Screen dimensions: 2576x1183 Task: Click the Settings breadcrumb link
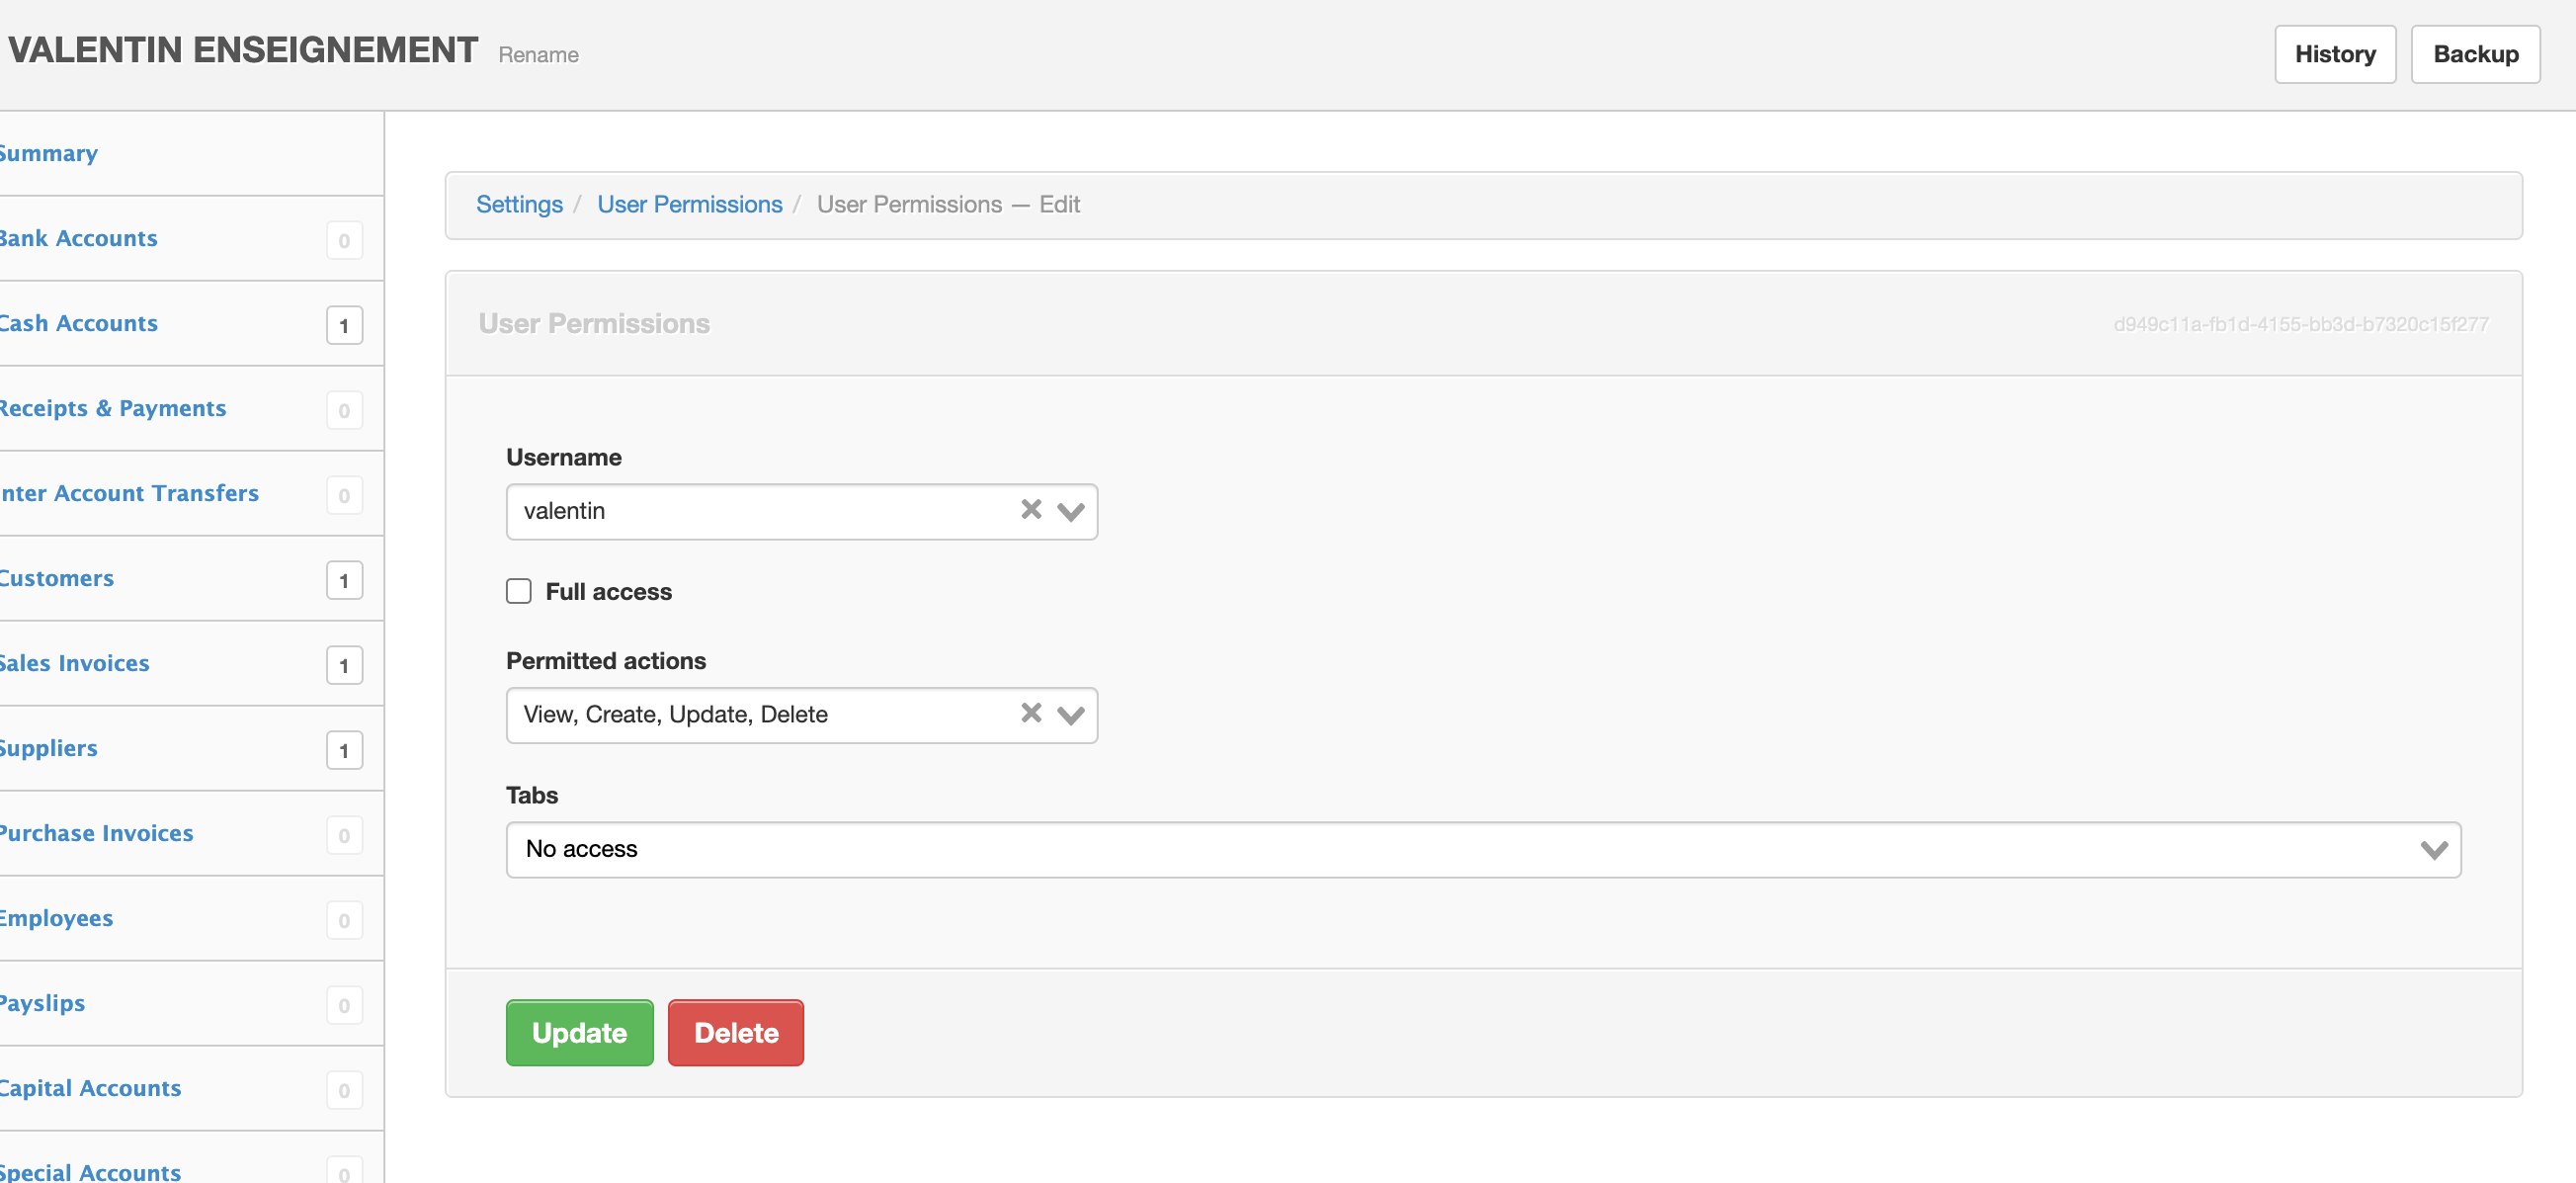[x=519, y=204]
